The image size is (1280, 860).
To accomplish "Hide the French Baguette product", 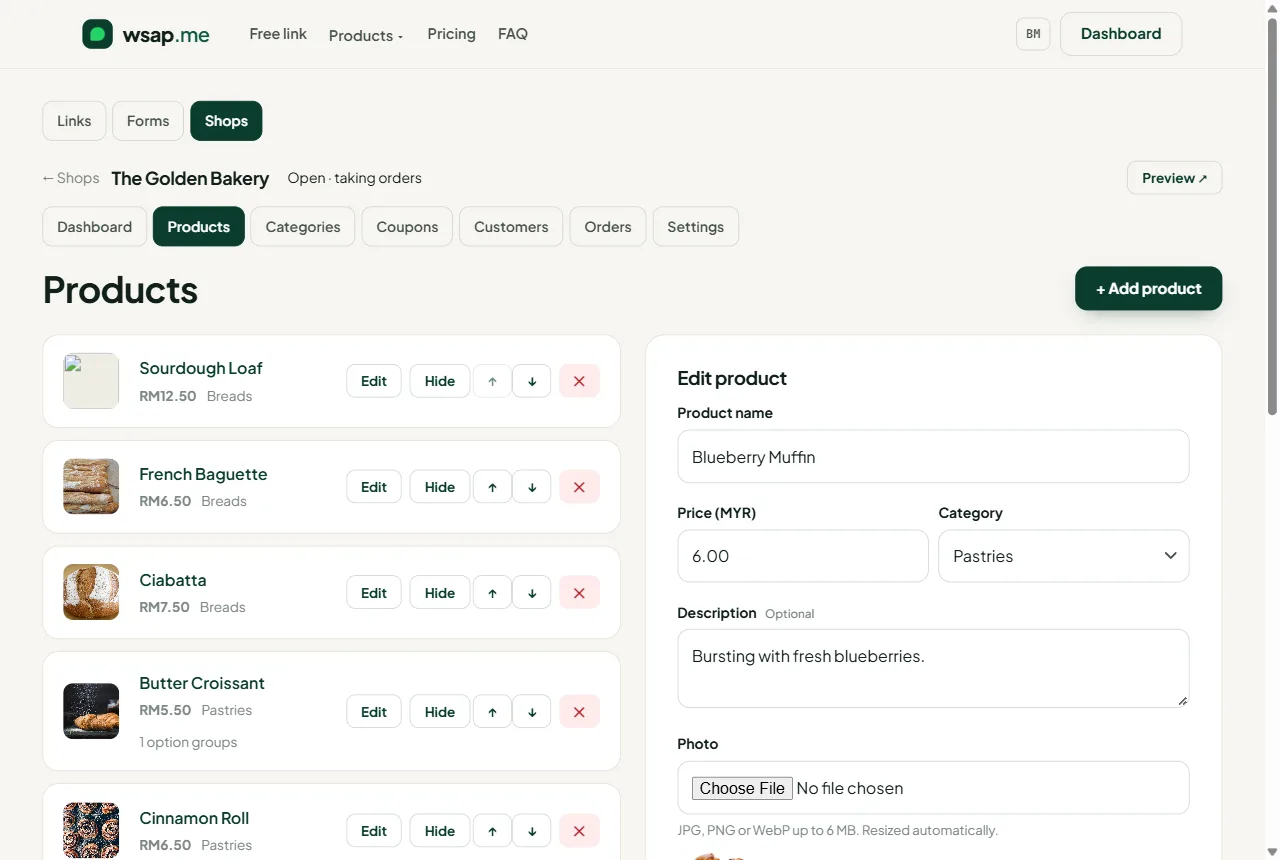I will [440, 487].
